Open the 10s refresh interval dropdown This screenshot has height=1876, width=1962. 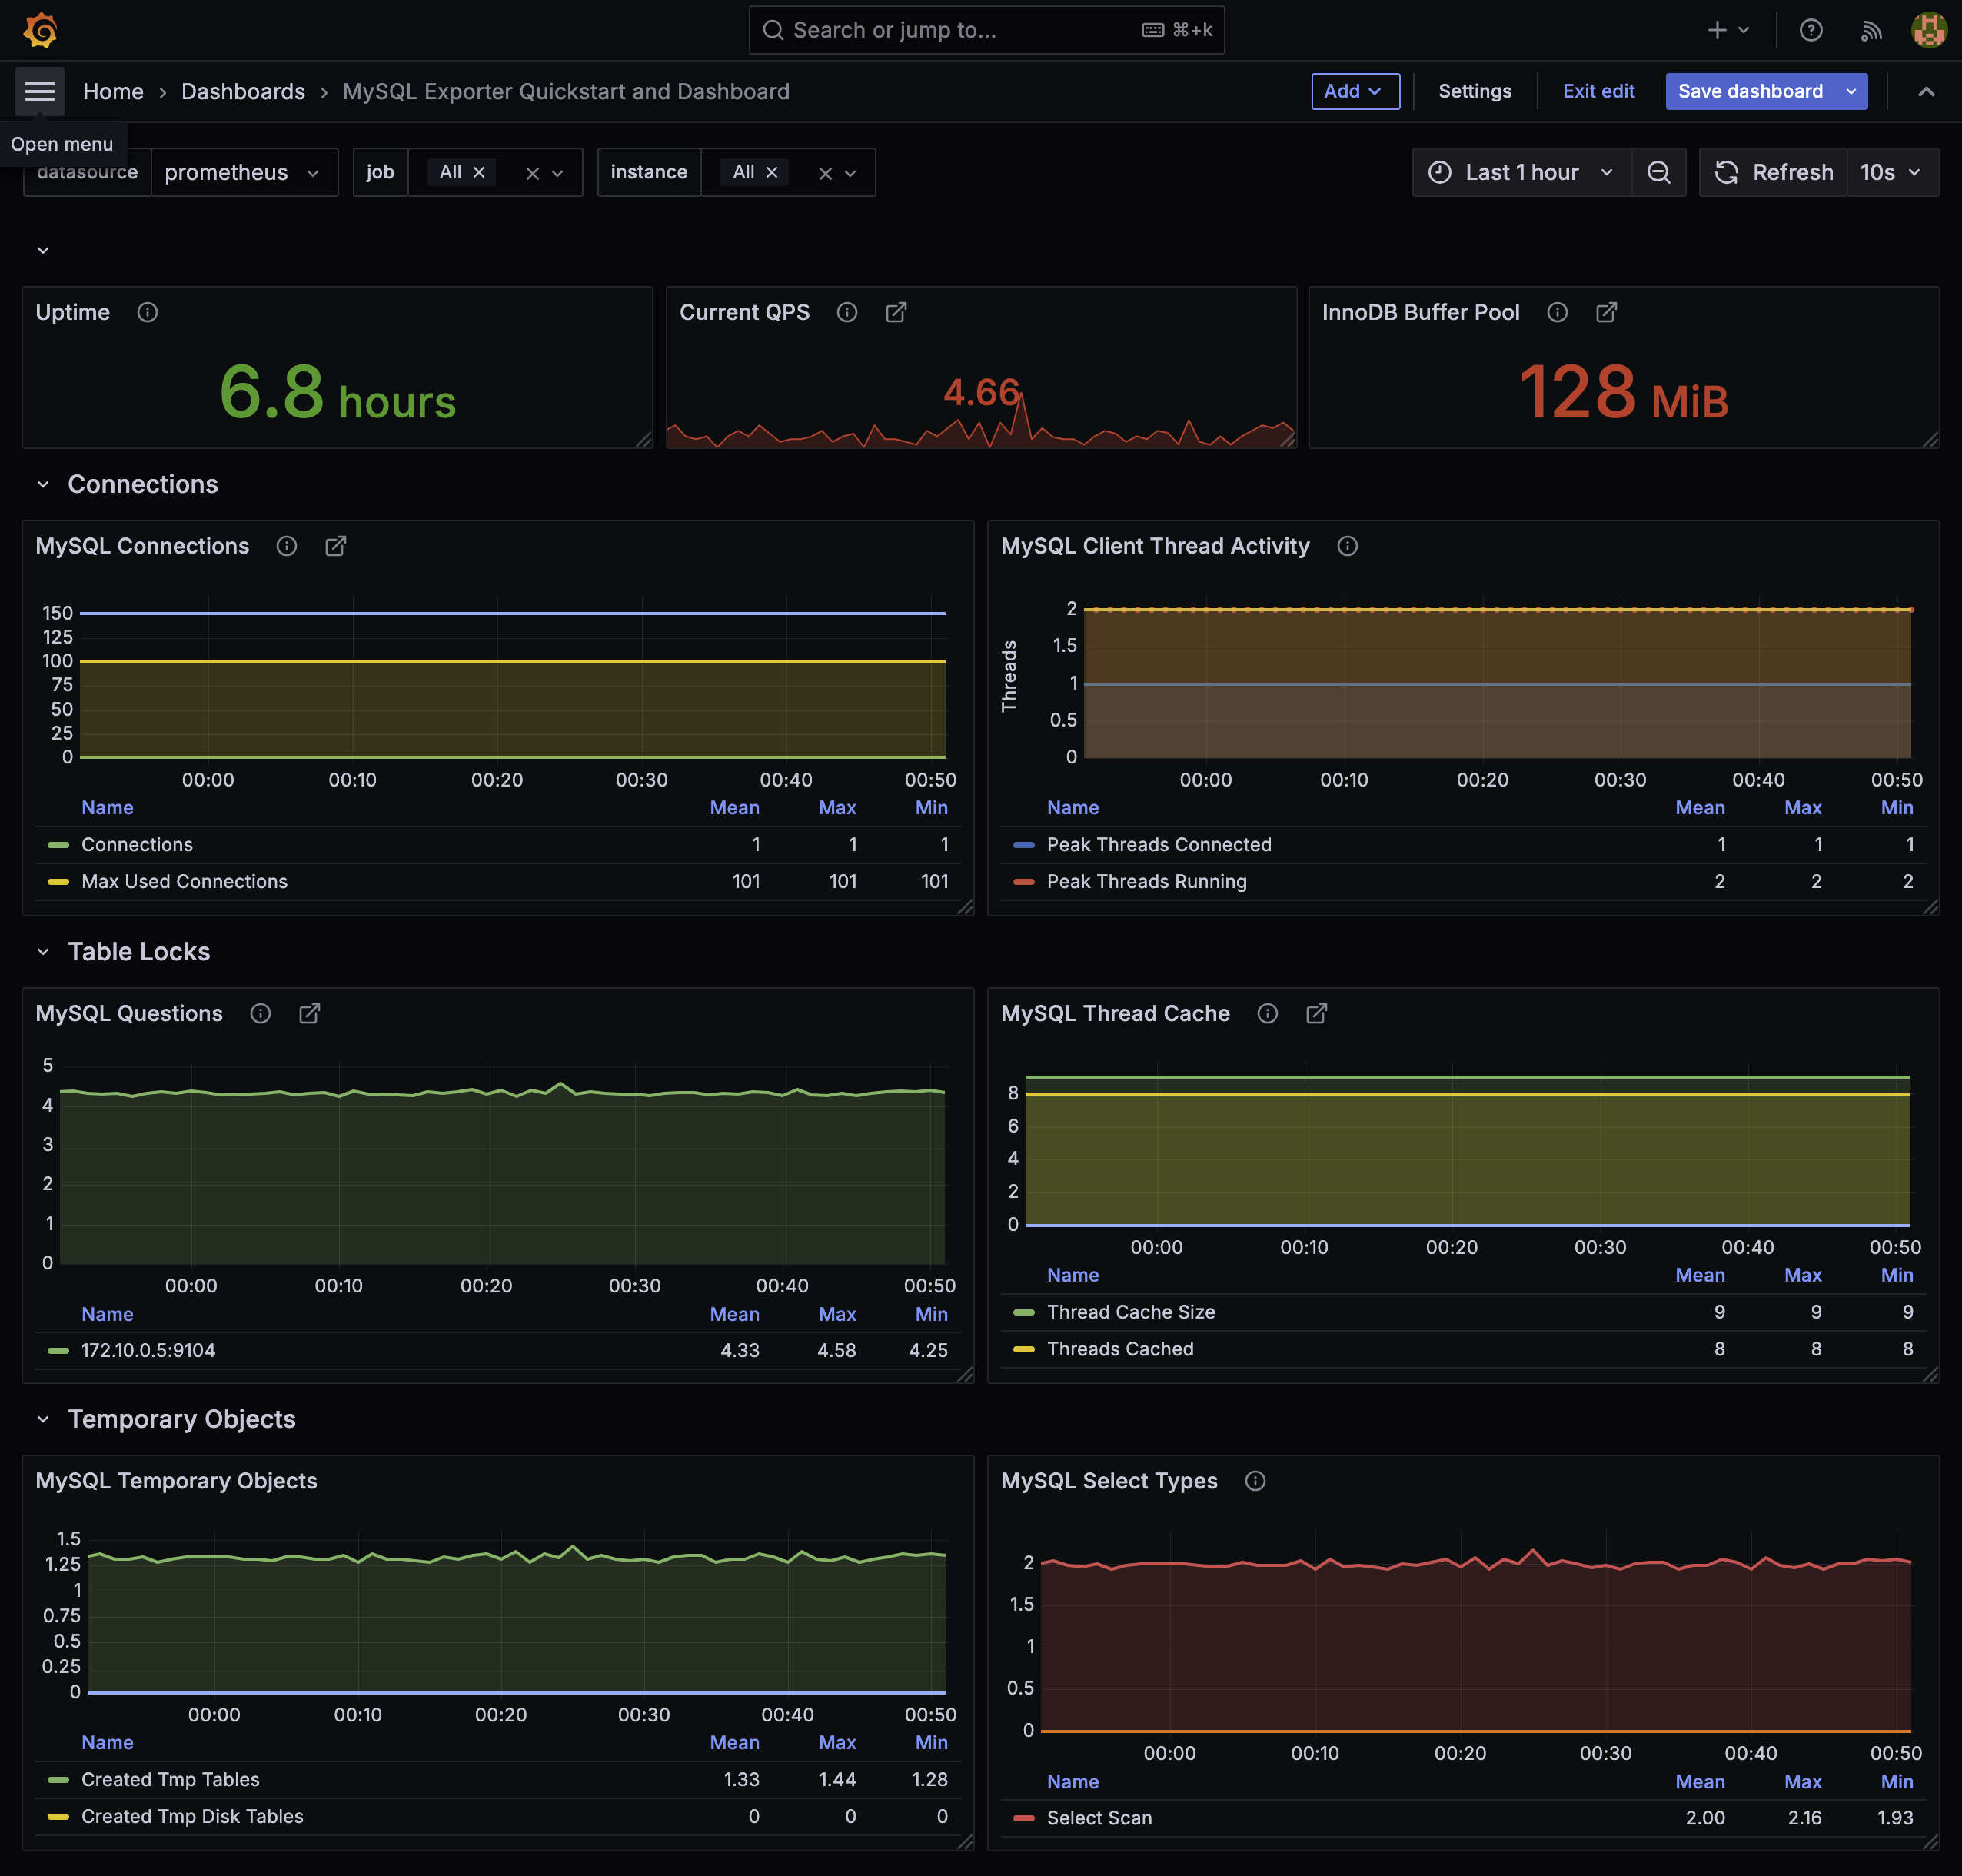click(x=1891, y=172)
